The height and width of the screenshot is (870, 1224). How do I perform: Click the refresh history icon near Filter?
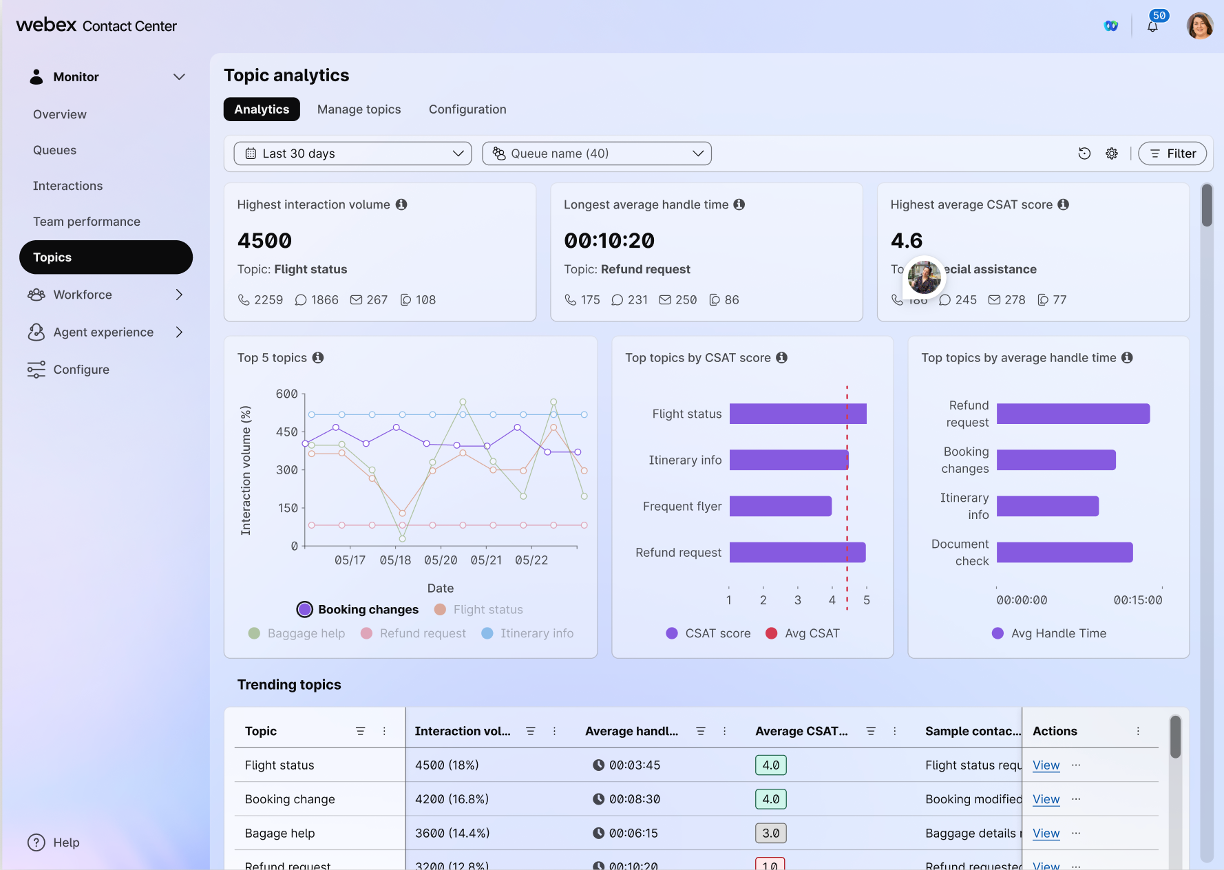pyautogui.click(x=1084, y=154)
